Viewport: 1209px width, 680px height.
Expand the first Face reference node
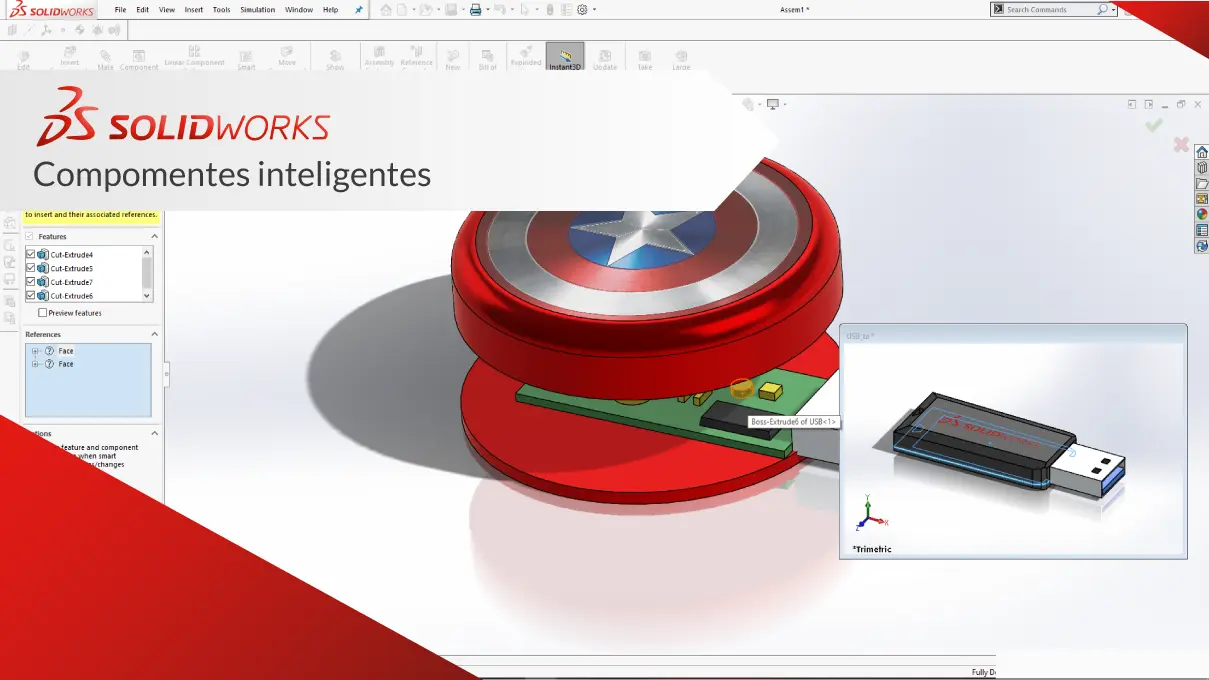(x=35, y=351)
